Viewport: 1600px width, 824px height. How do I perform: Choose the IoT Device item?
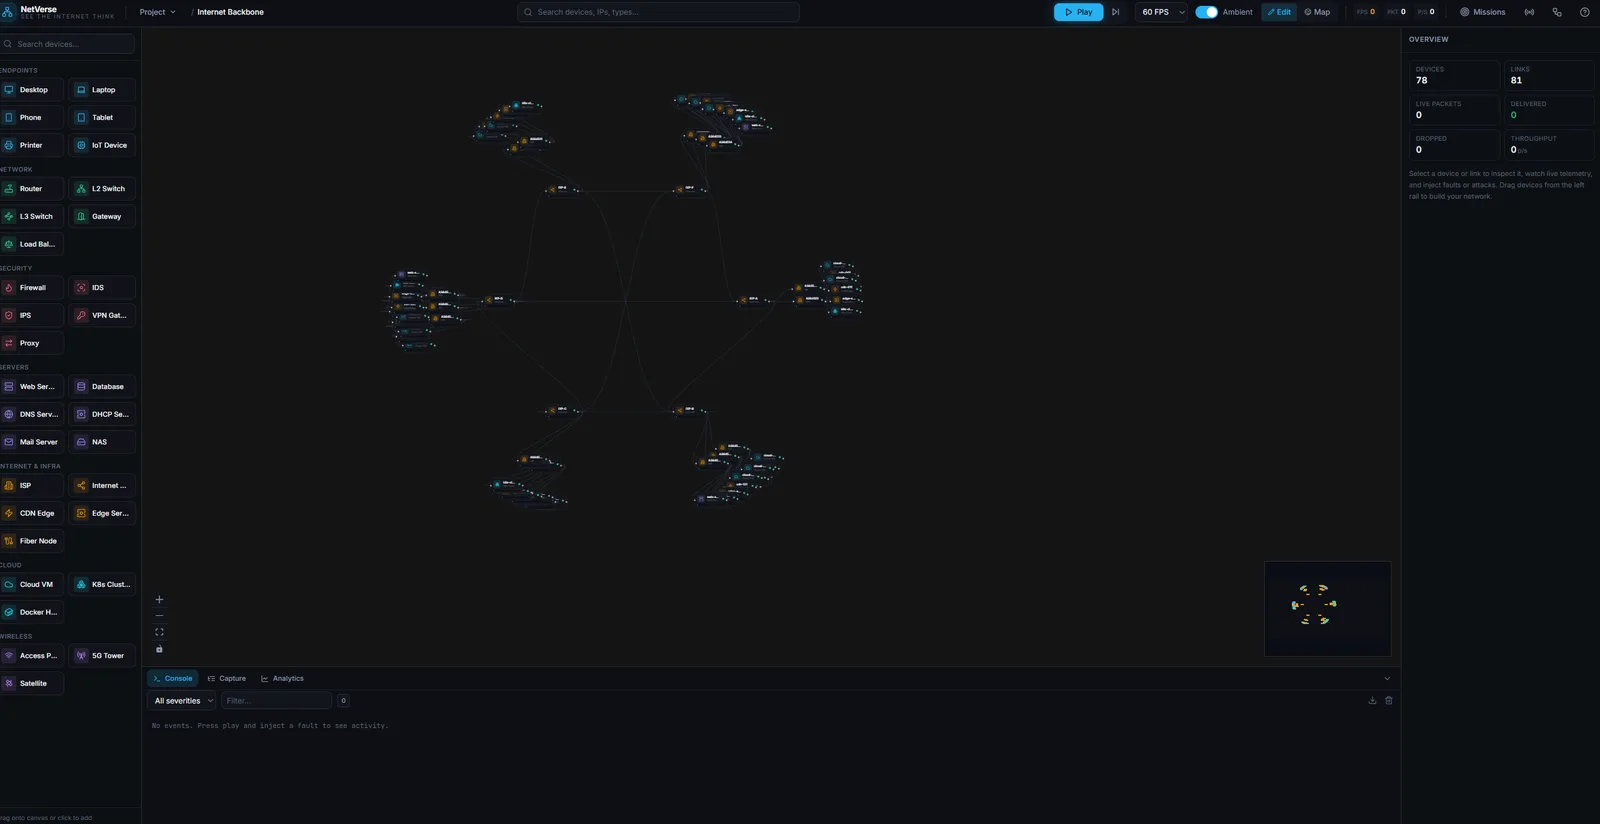coord(102,145)
